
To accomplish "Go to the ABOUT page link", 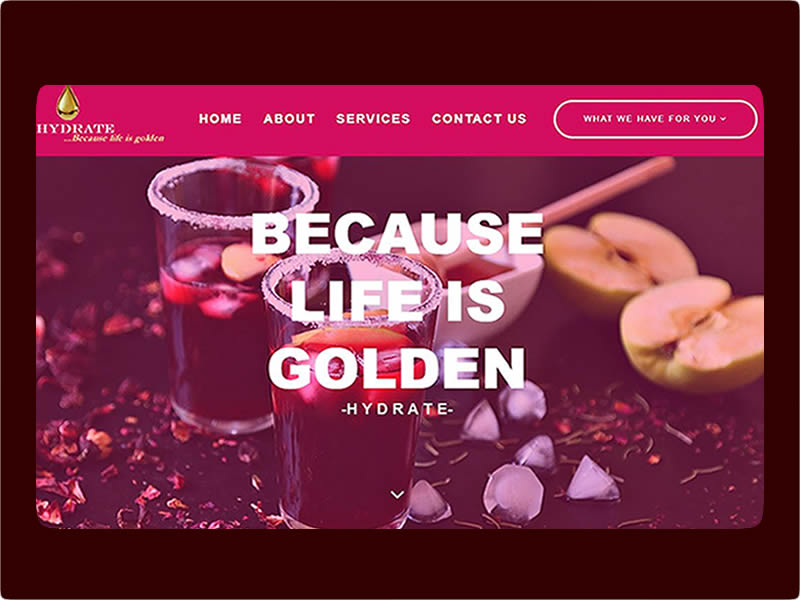I will coord(289,119).
